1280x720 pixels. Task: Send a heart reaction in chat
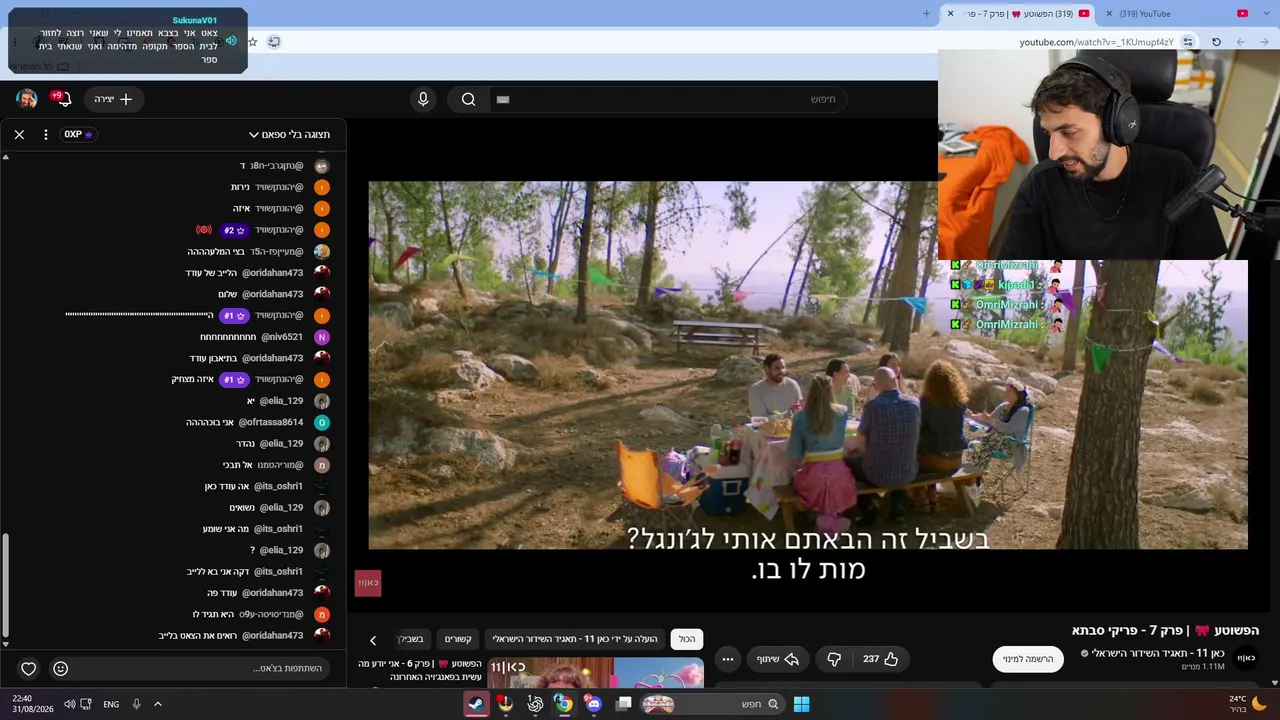[x=29, y=668]
